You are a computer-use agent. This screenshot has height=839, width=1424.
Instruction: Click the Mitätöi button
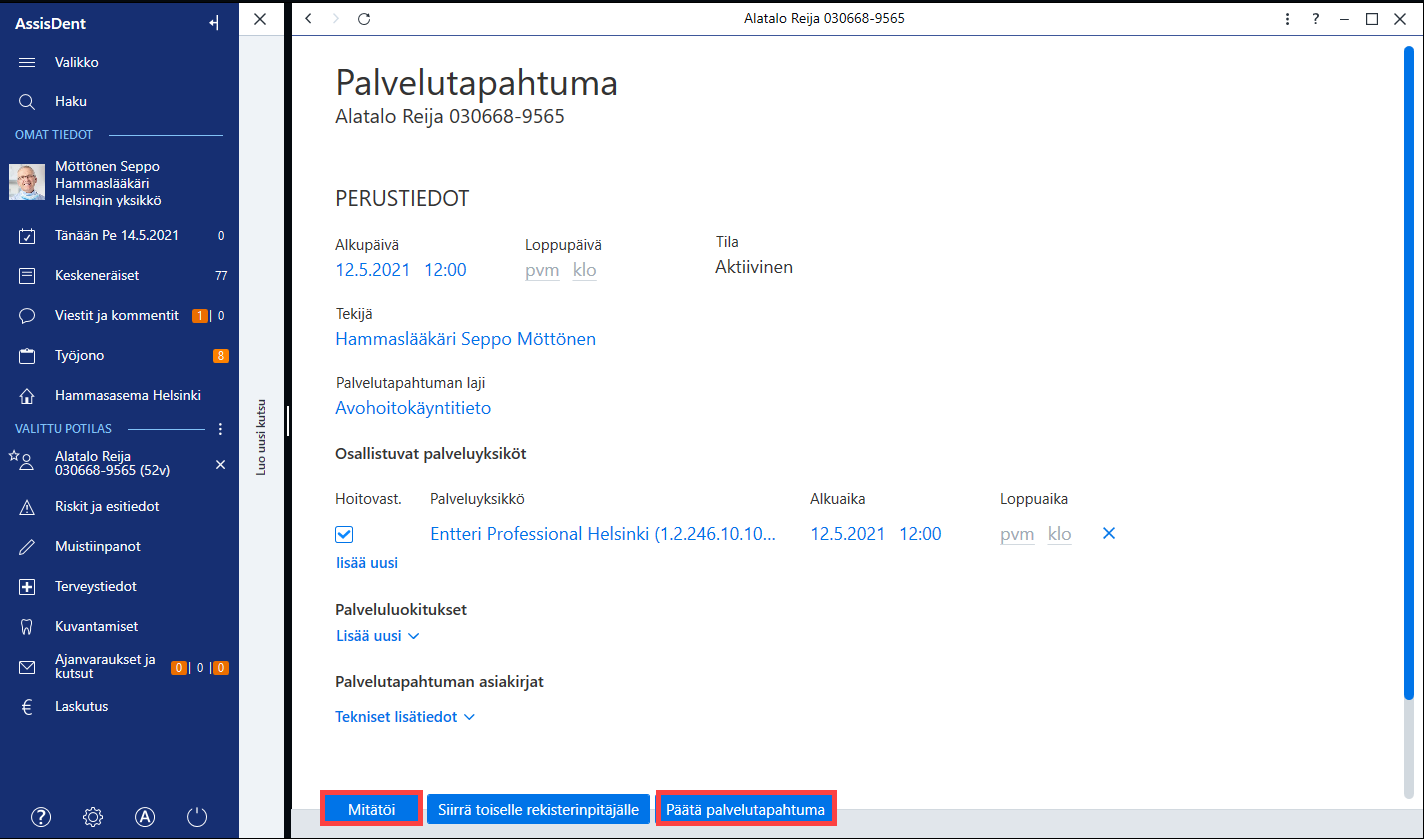coord(371,809)
